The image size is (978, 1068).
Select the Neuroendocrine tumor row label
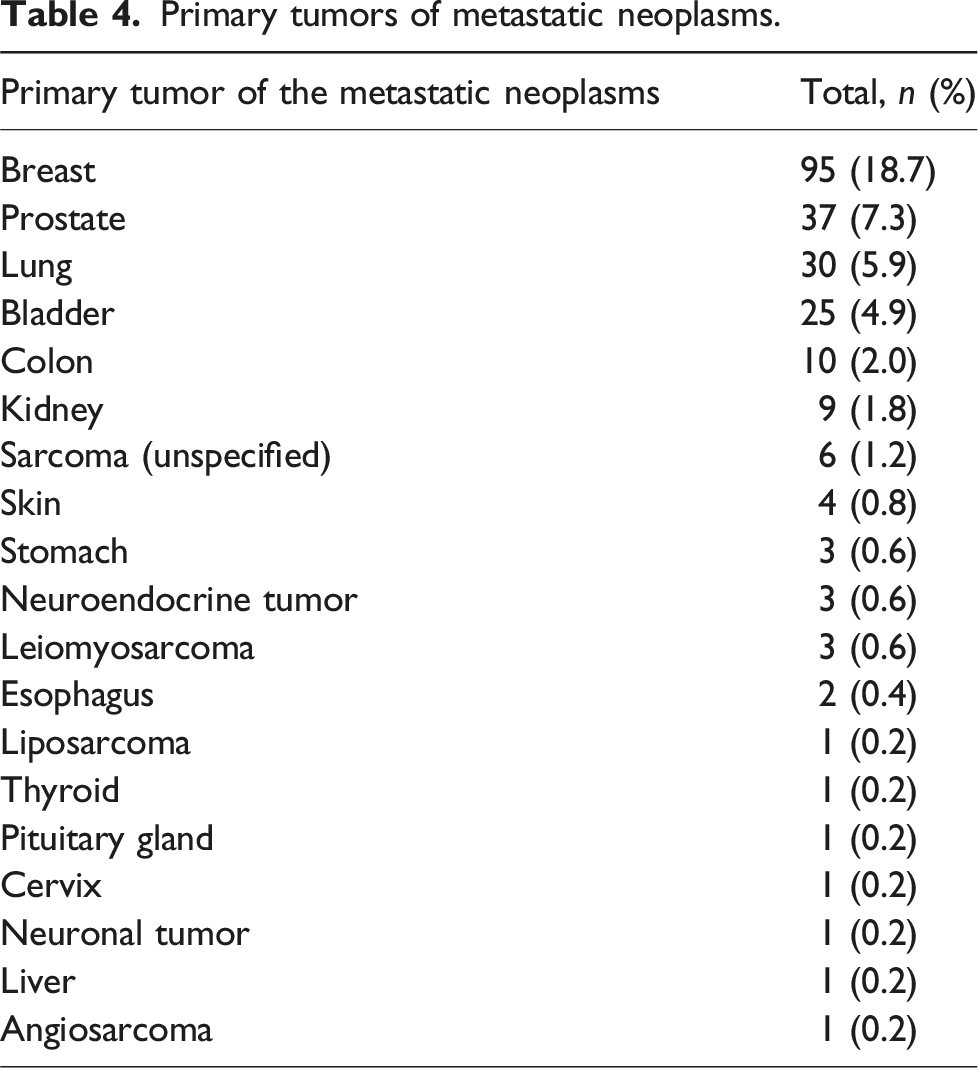coord(179,600)
